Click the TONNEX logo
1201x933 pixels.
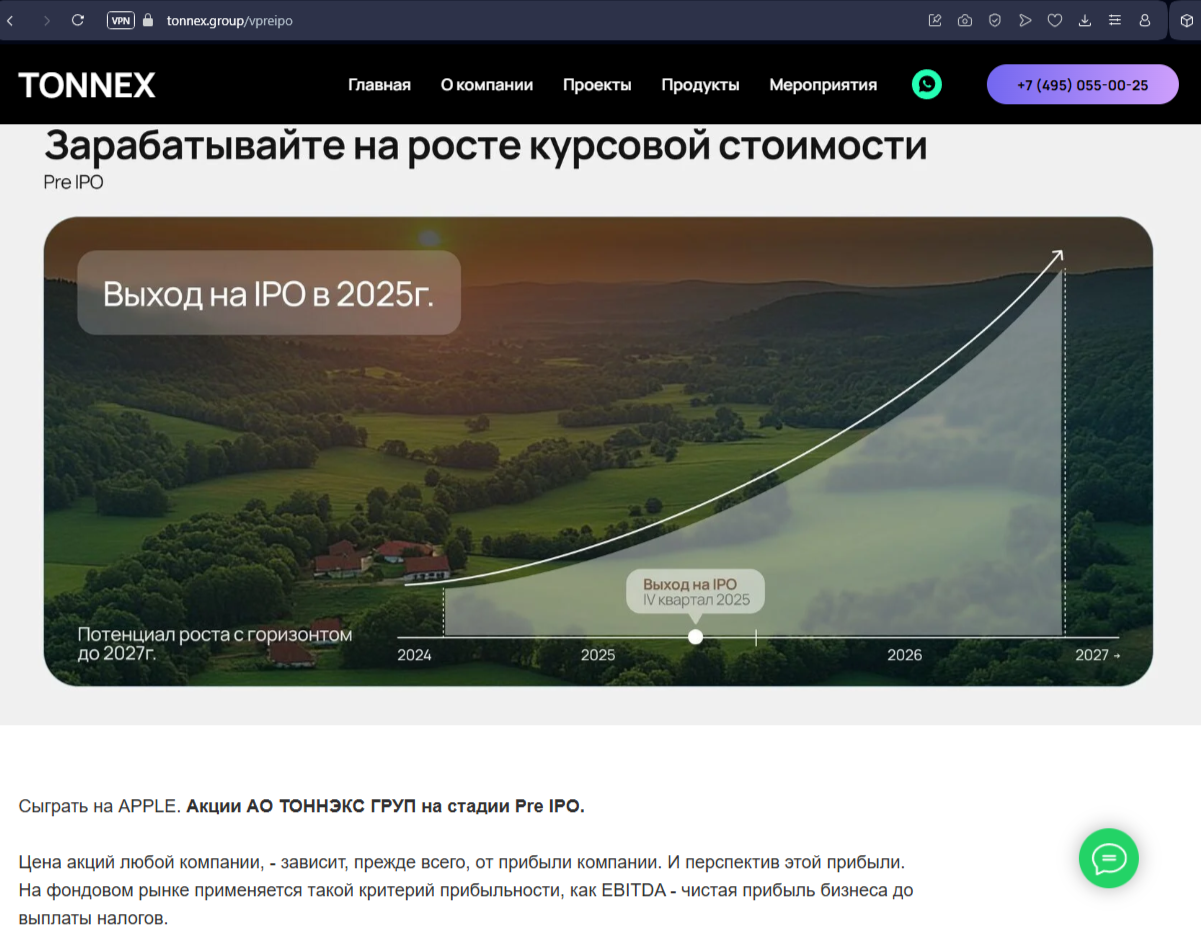pyautogui.click(x=87, y=85)
